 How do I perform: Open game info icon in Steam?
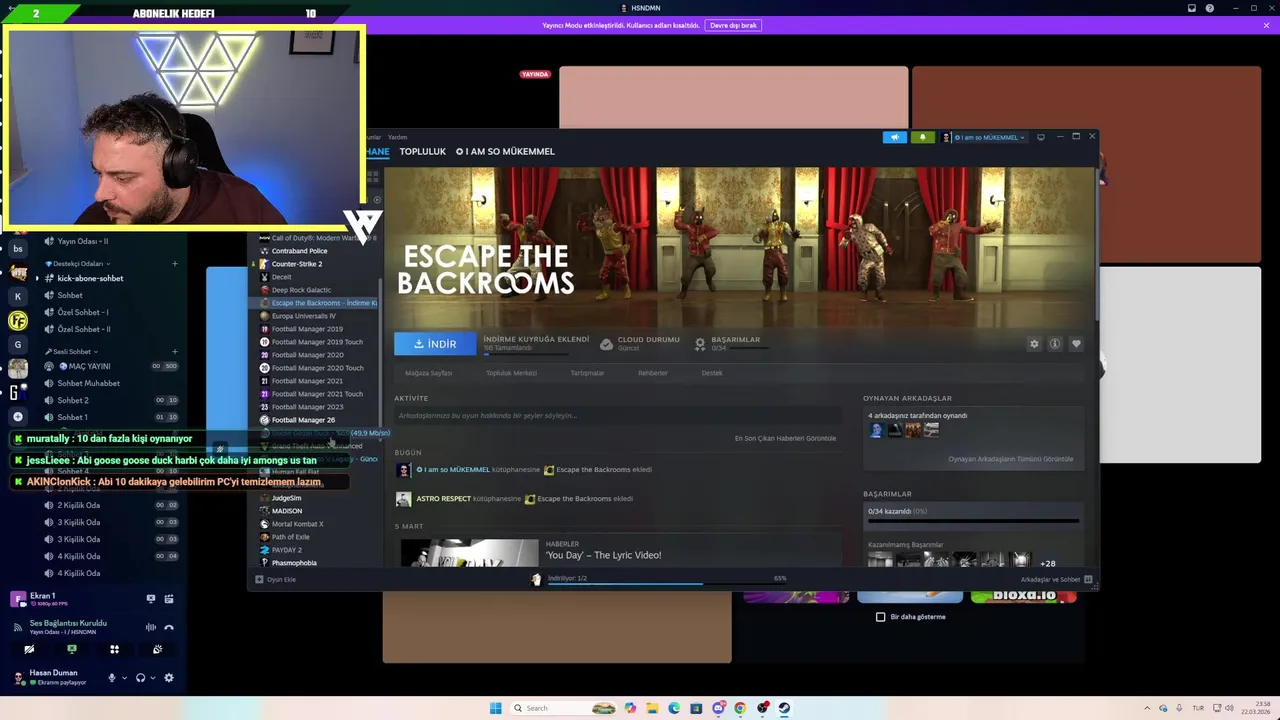point(1055,344)
